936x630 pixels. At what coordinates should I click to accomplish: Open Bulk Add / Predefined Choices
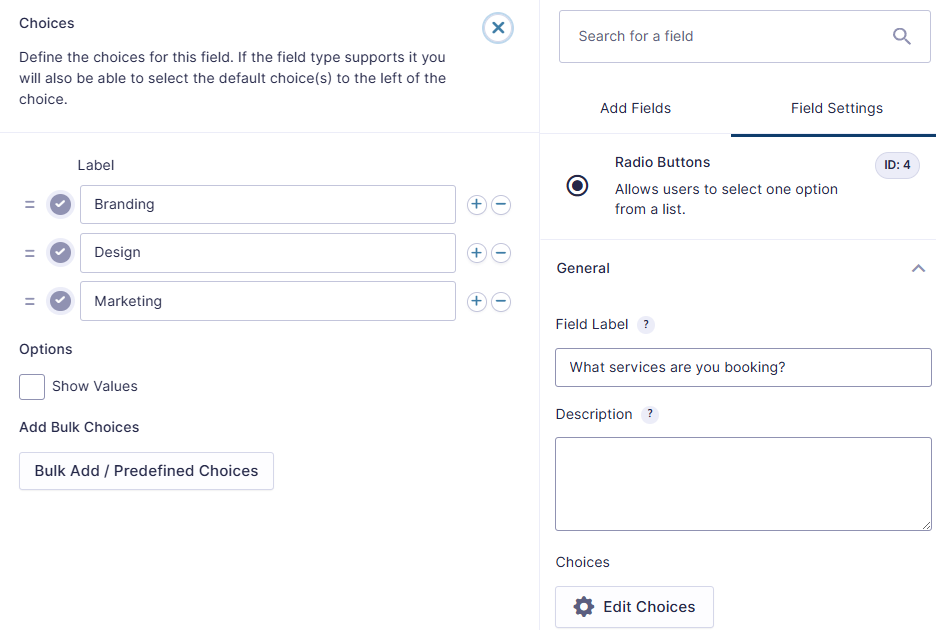(146, 471)
